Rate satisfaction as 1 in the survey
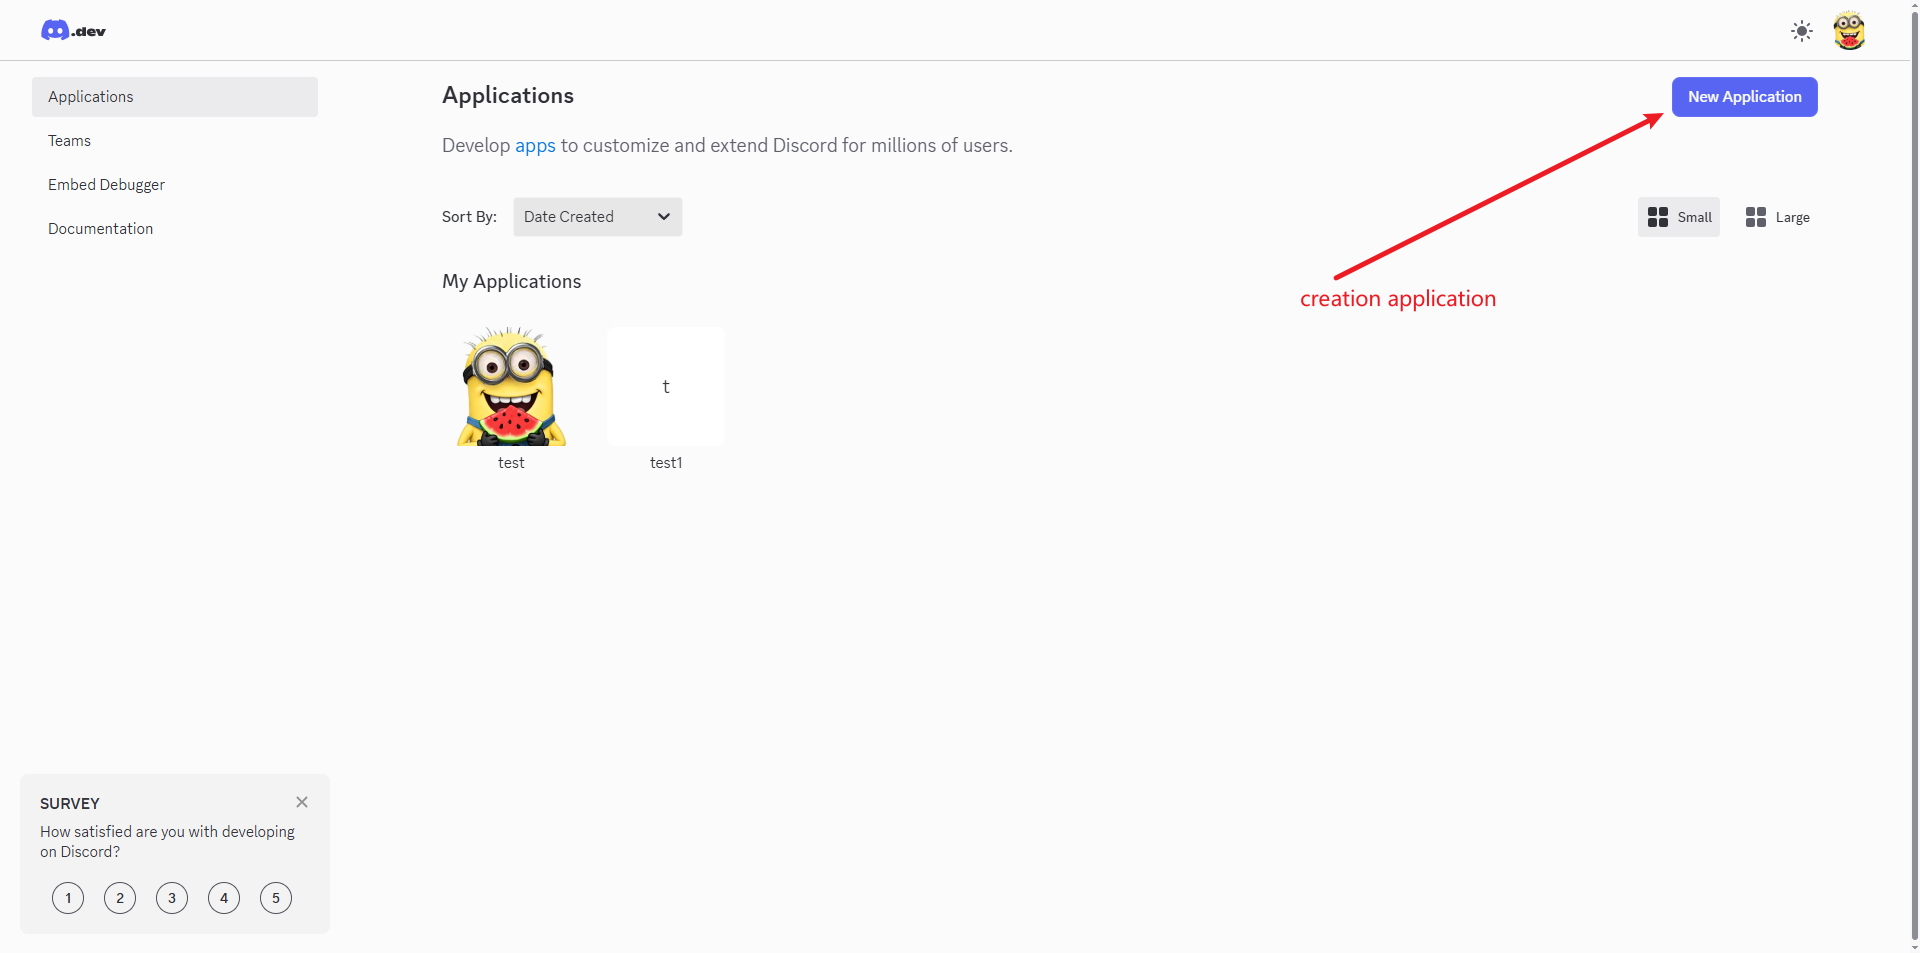Screen dimensions: 1920x953 point(67,898)
